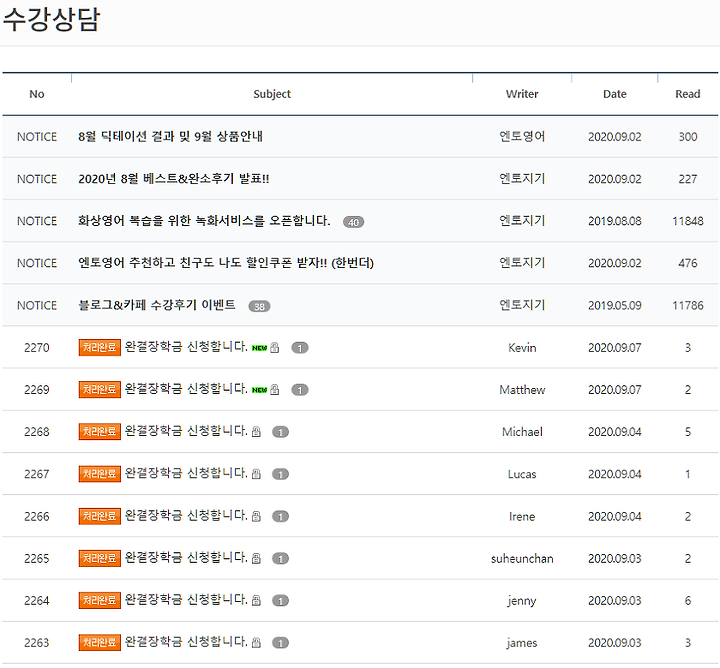Image resolution: width=720 pixels, height=668 pixels.
Task: Click the Writer column header
Action: tap(522, 94)
